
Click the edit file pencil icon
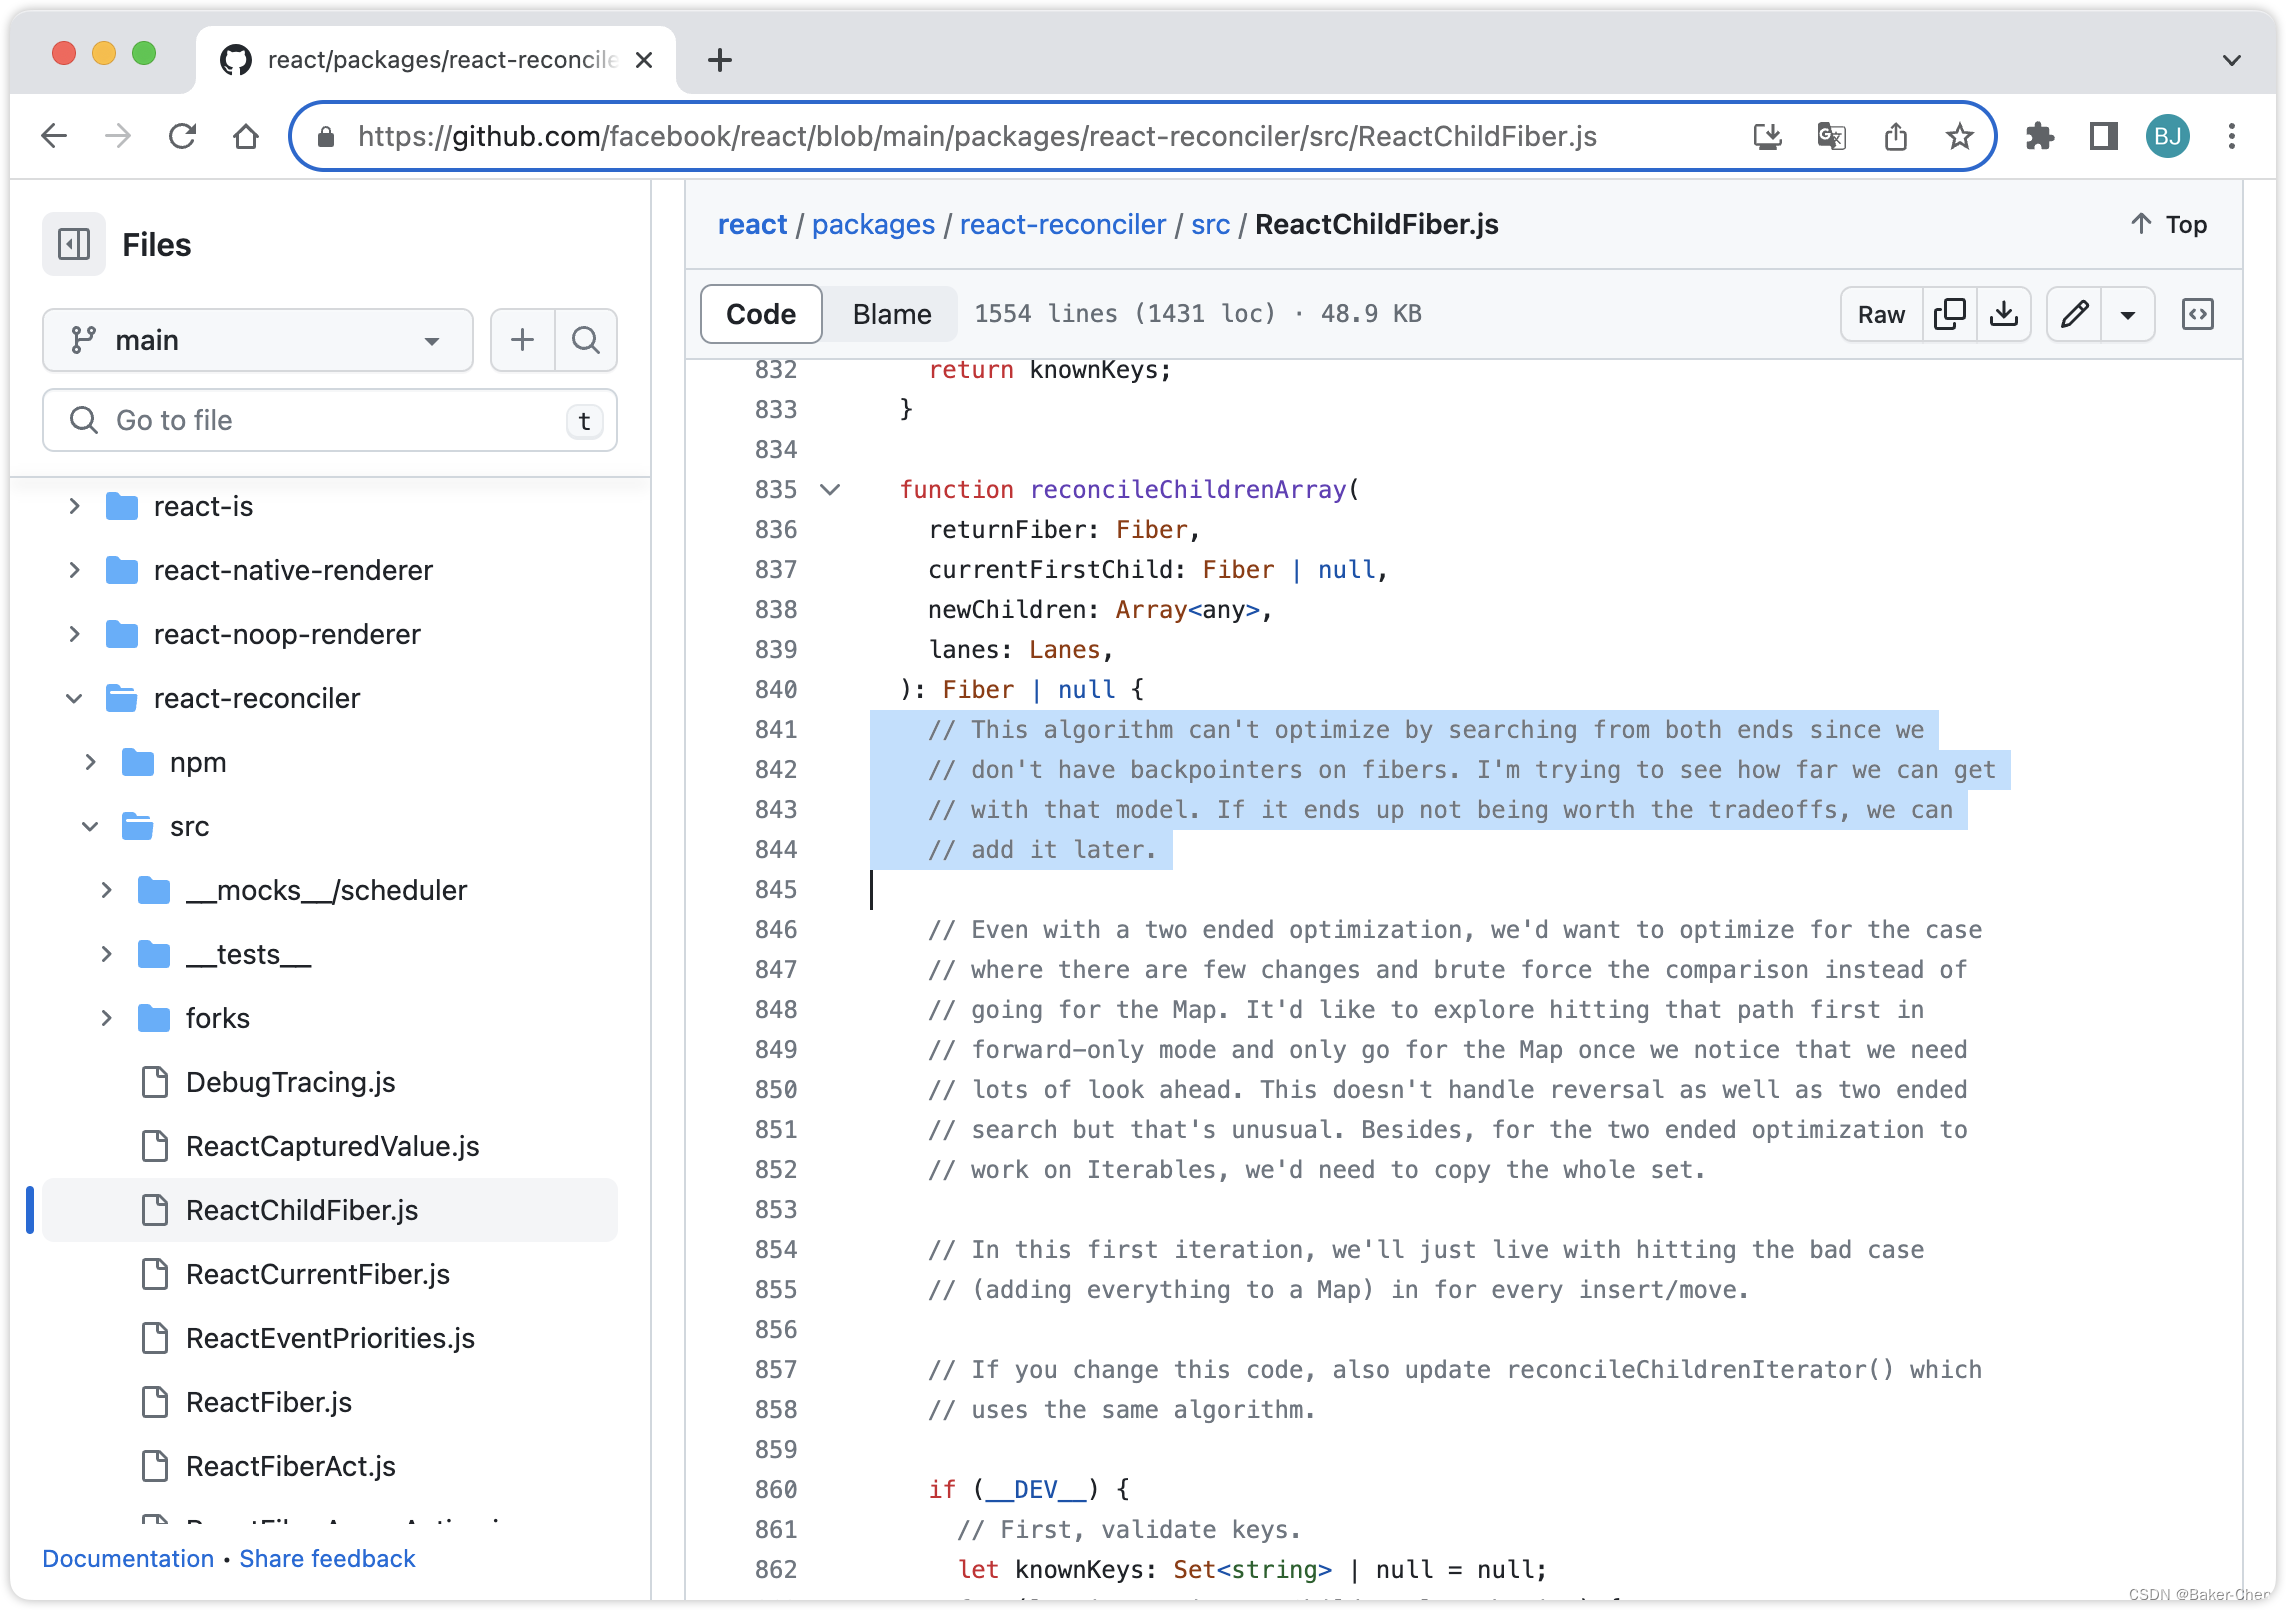click(2075, 314)
